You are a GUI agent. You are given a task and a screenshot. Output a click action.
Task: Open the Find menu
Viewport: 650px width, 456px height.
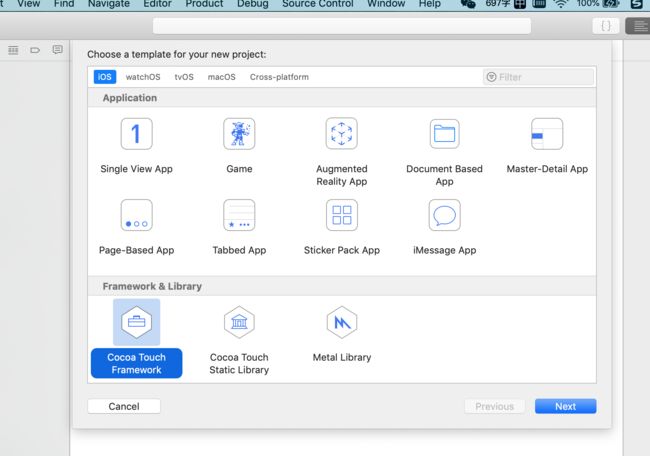[64, 4]
